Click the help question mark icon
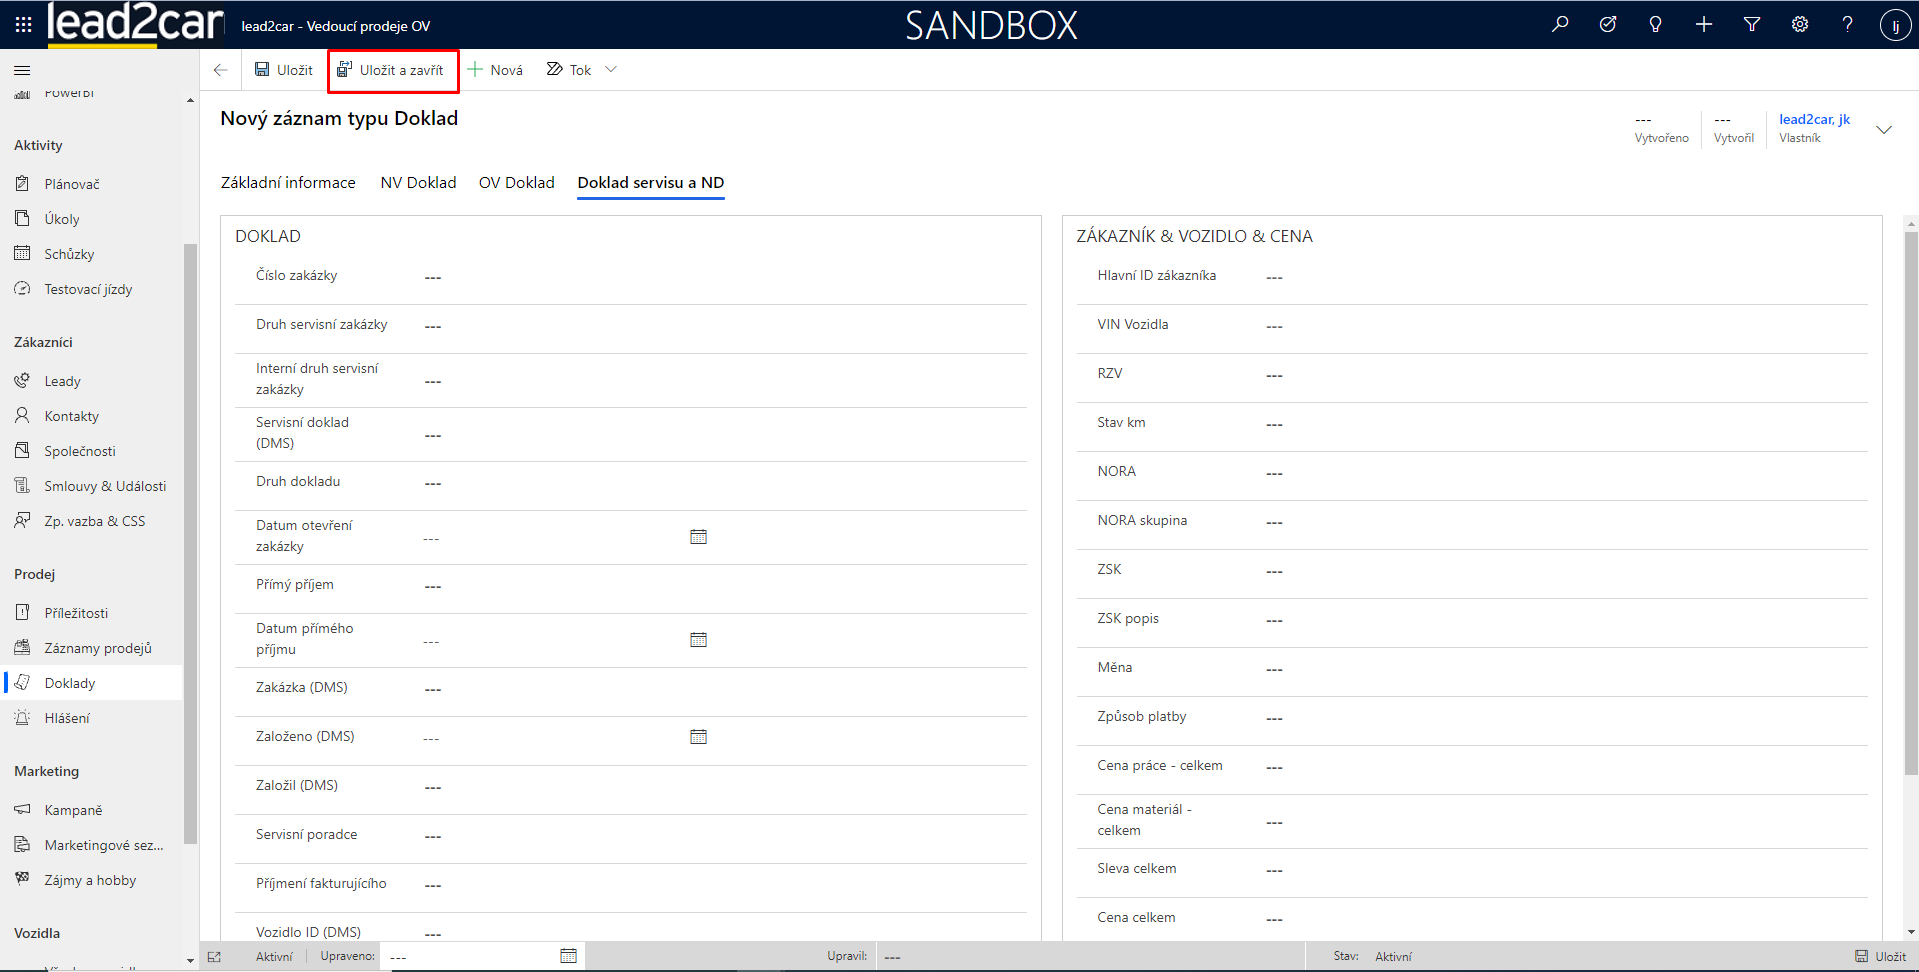 point(1847,24)
